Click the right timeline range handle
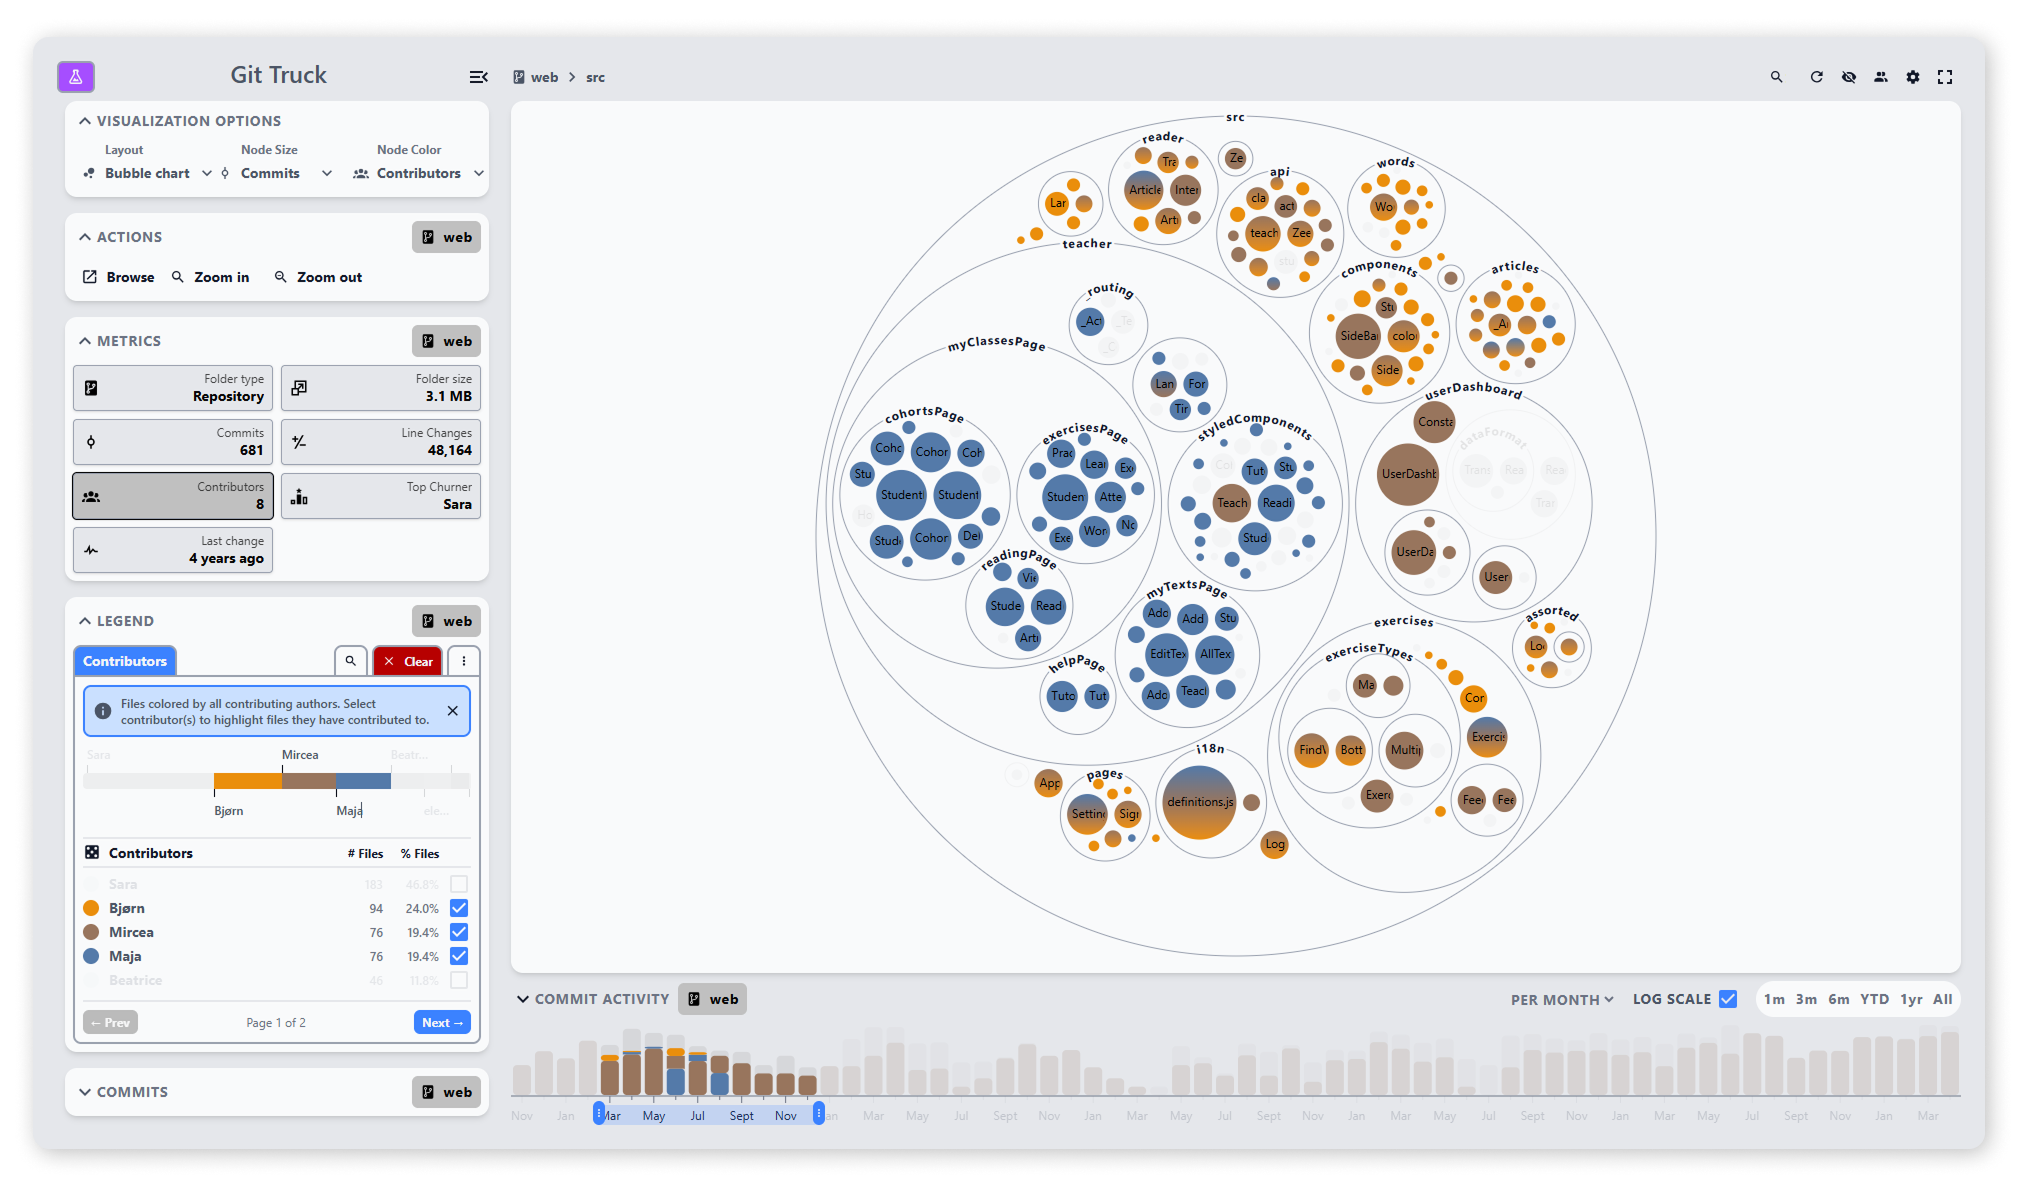The image size is (2018, 1186). pos(819,1113)
